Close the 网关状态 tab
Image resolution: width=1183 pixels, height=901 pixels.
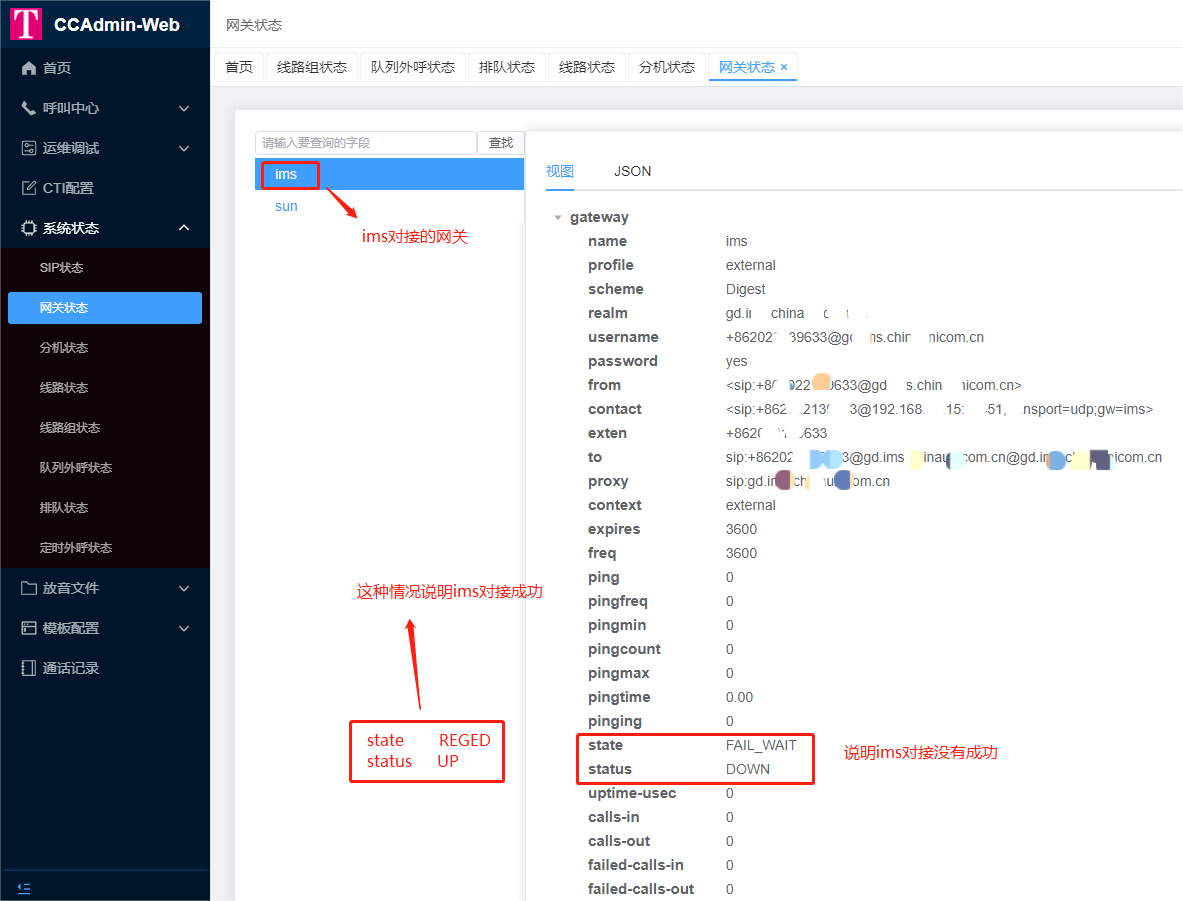click(x=784, y=67)
